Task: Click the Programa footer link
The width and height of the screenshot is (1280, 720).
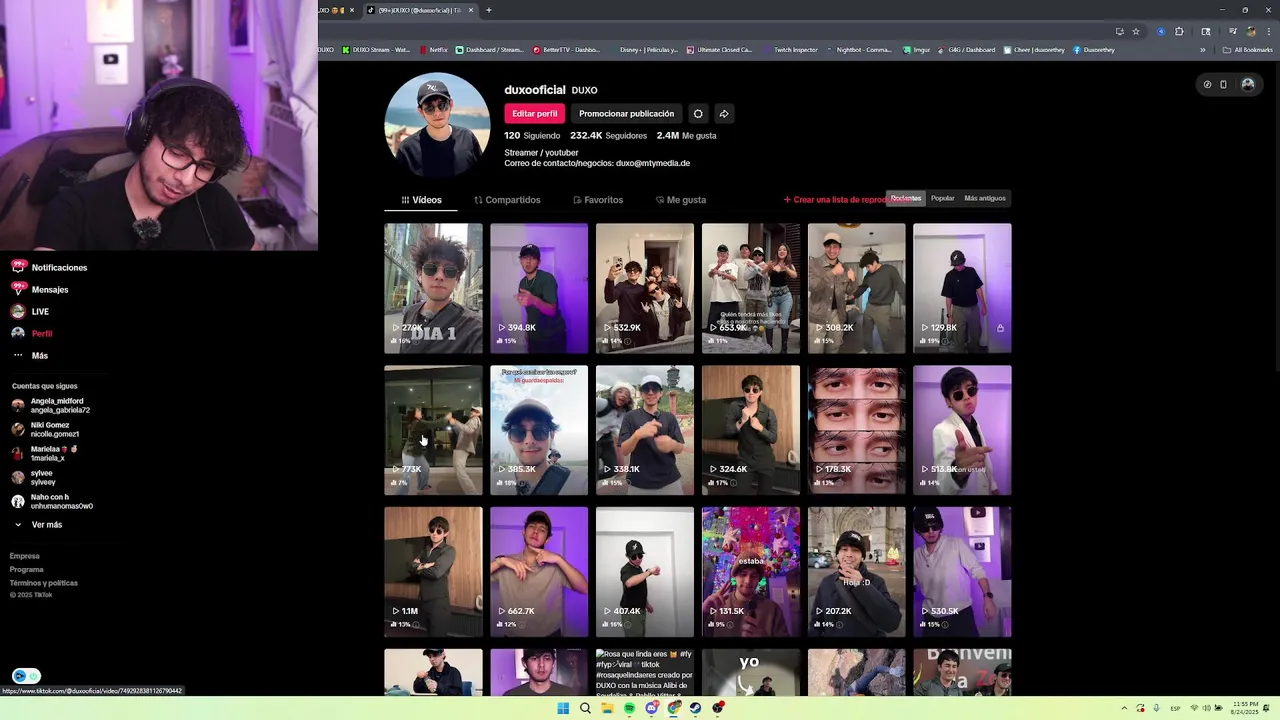Action: pos(27,569)
